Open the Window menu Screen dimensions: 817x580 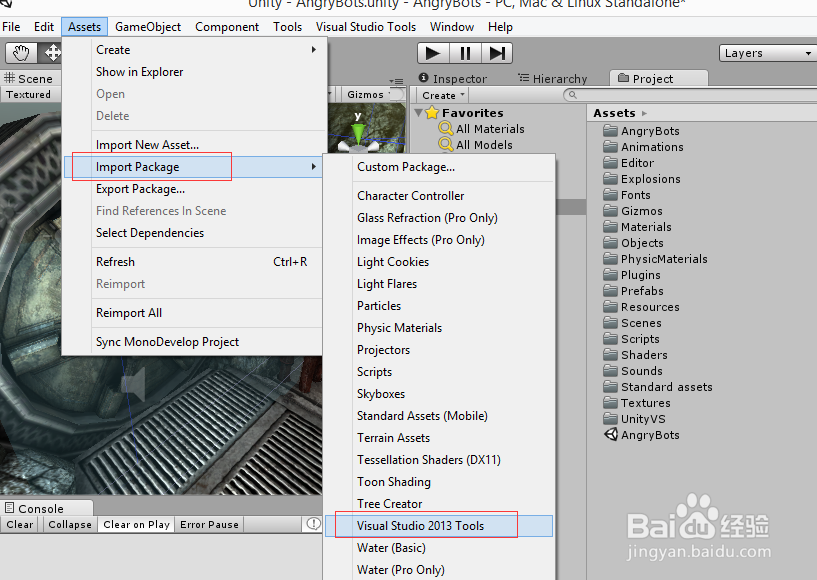452,27
